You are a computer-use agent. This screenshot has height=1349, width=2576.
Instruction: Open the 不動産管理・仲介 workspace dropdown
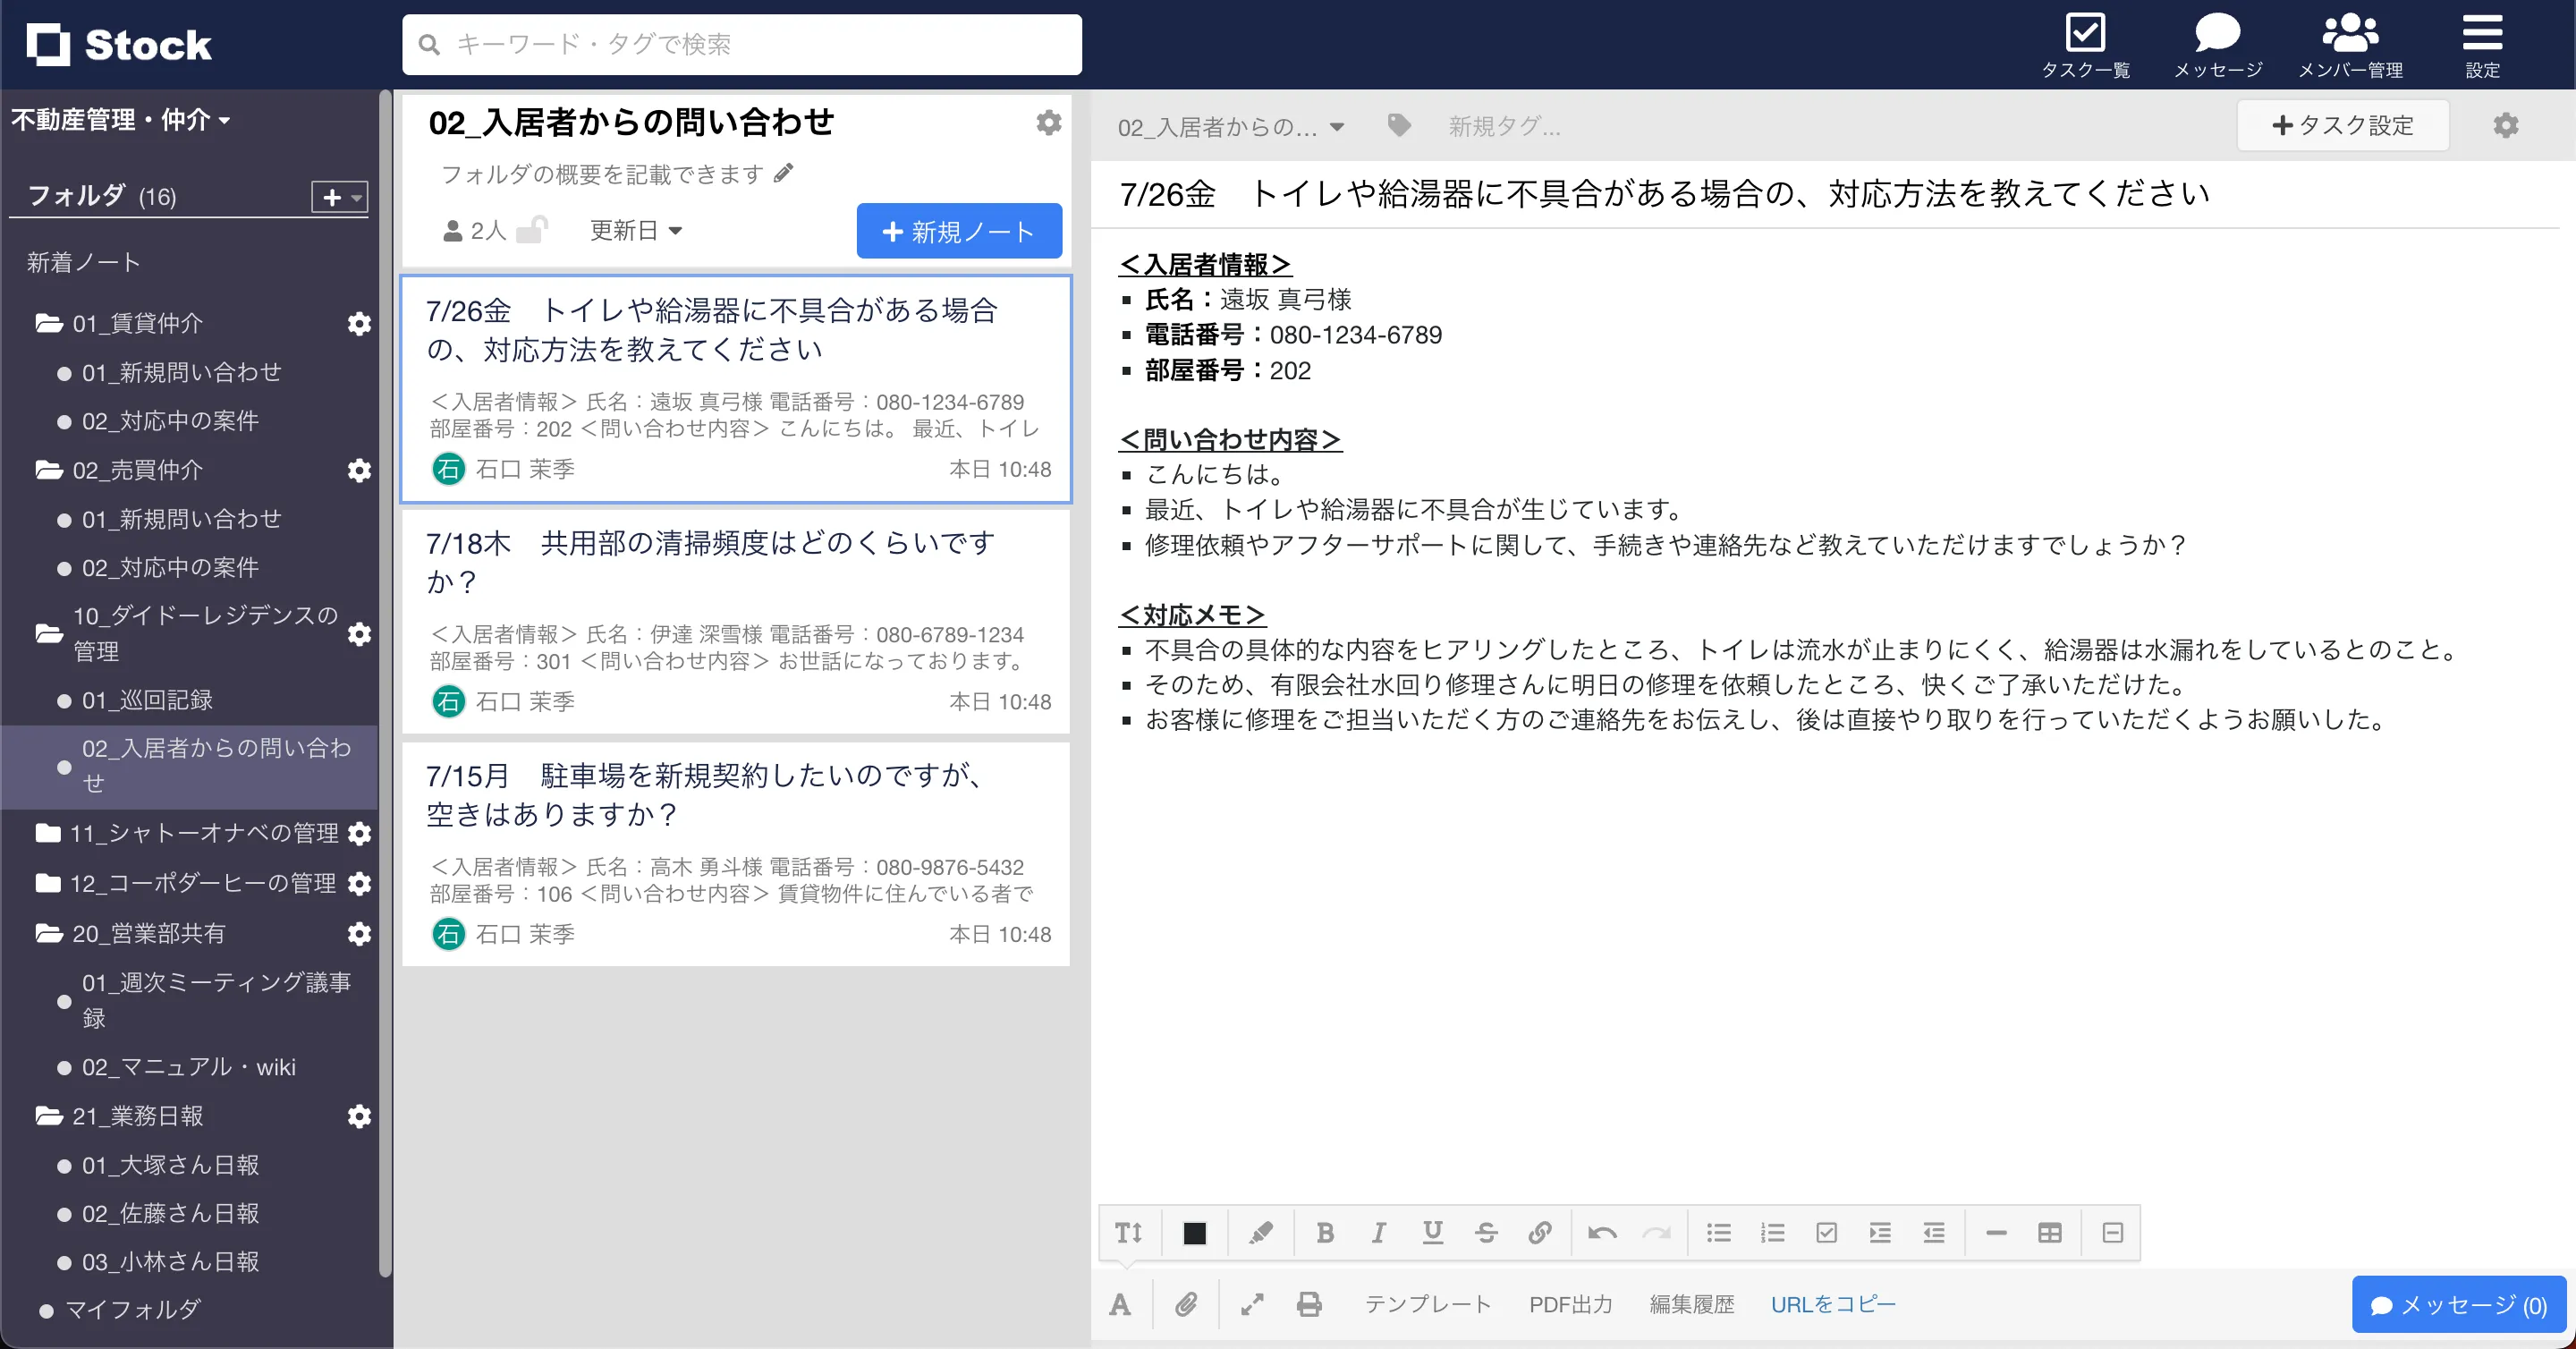pyautogui.click(x=120, y=119)
